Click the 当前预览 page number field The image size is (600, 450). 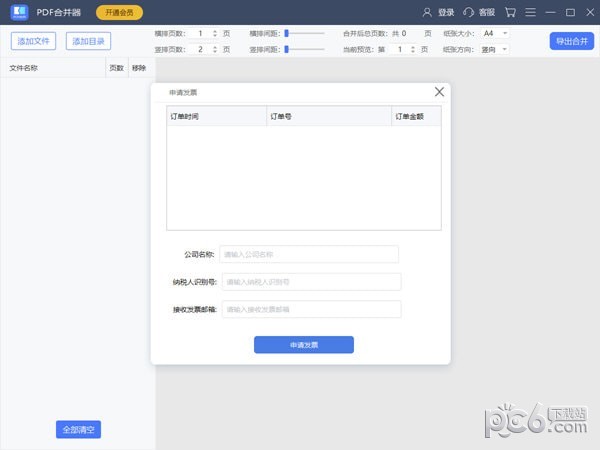[x=399, y=49]
